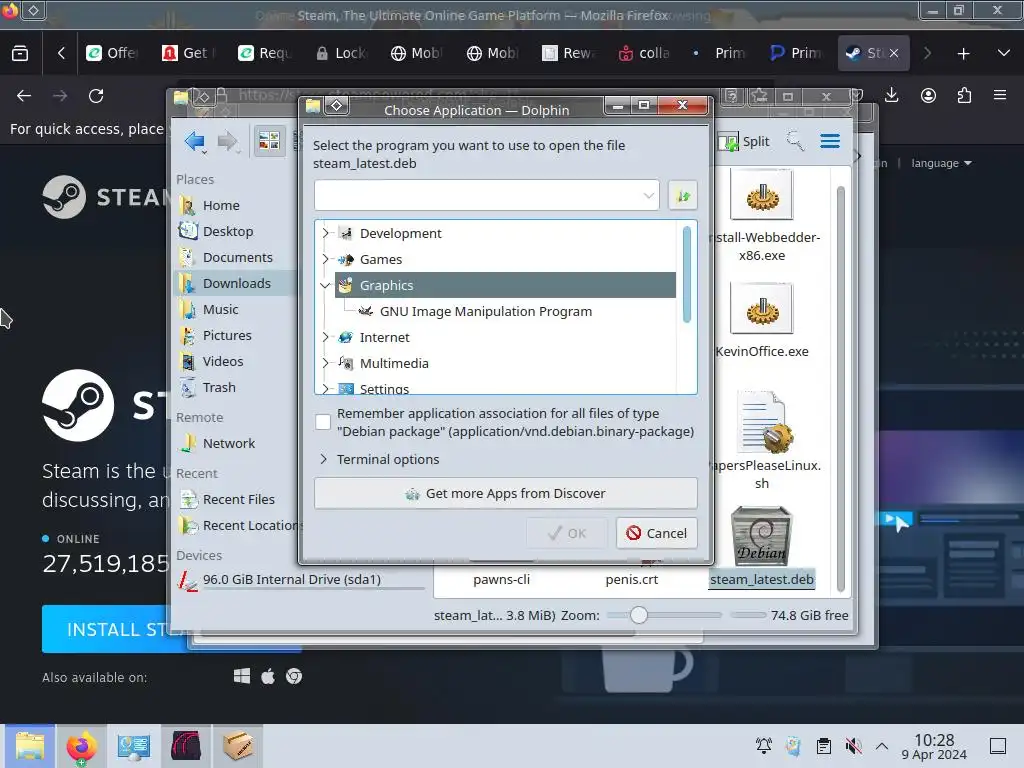Open Firefox extensions puzzle icon
The image size is (1024, 768).
point(964,96)
